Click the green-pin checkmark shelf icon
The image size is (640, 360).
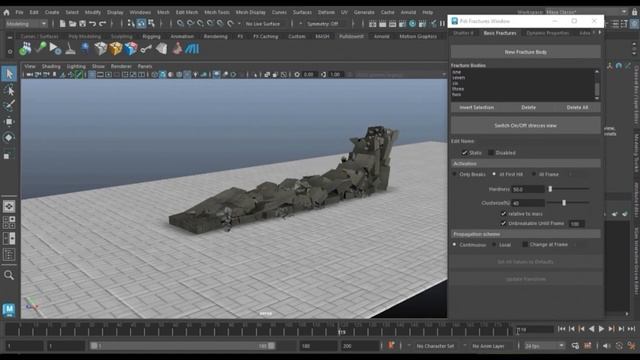pos(41,49)
